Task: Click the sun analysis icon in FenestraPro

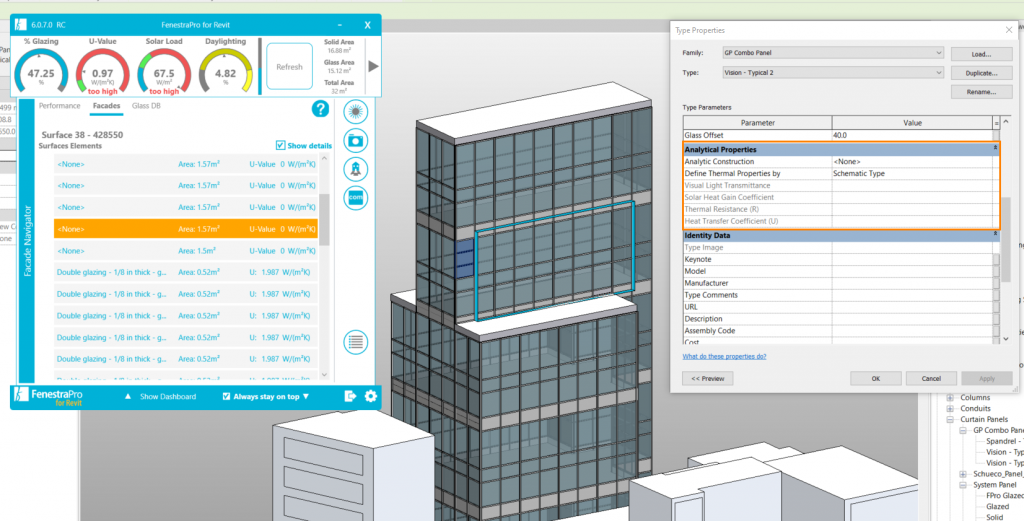Action: 355,112
